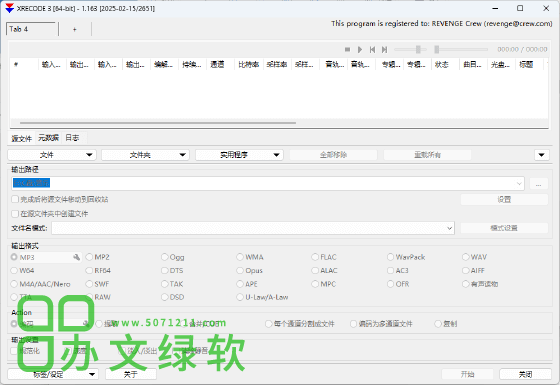This screenshot has height=385, width=560.
Task: Select the MP2 output format
Action: click(98, 257)
